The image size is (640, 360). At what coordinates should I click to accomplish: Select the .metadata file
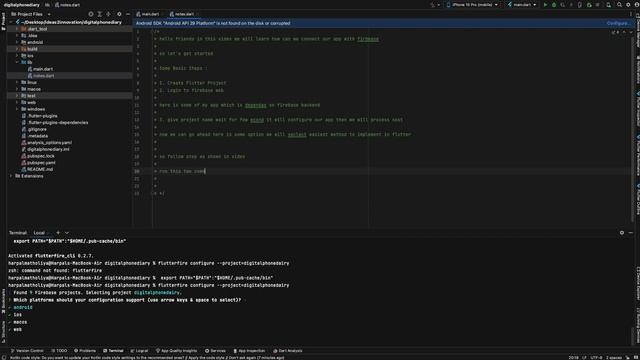(38, 136)
